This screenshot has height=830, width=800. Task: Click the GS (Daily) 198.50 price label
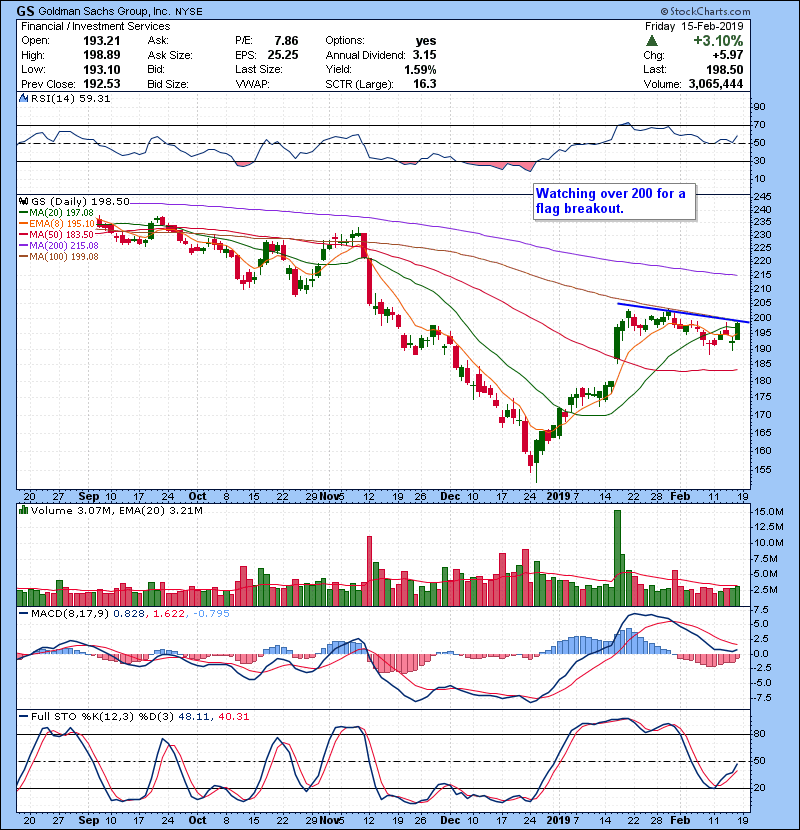(x=80, y=202)
